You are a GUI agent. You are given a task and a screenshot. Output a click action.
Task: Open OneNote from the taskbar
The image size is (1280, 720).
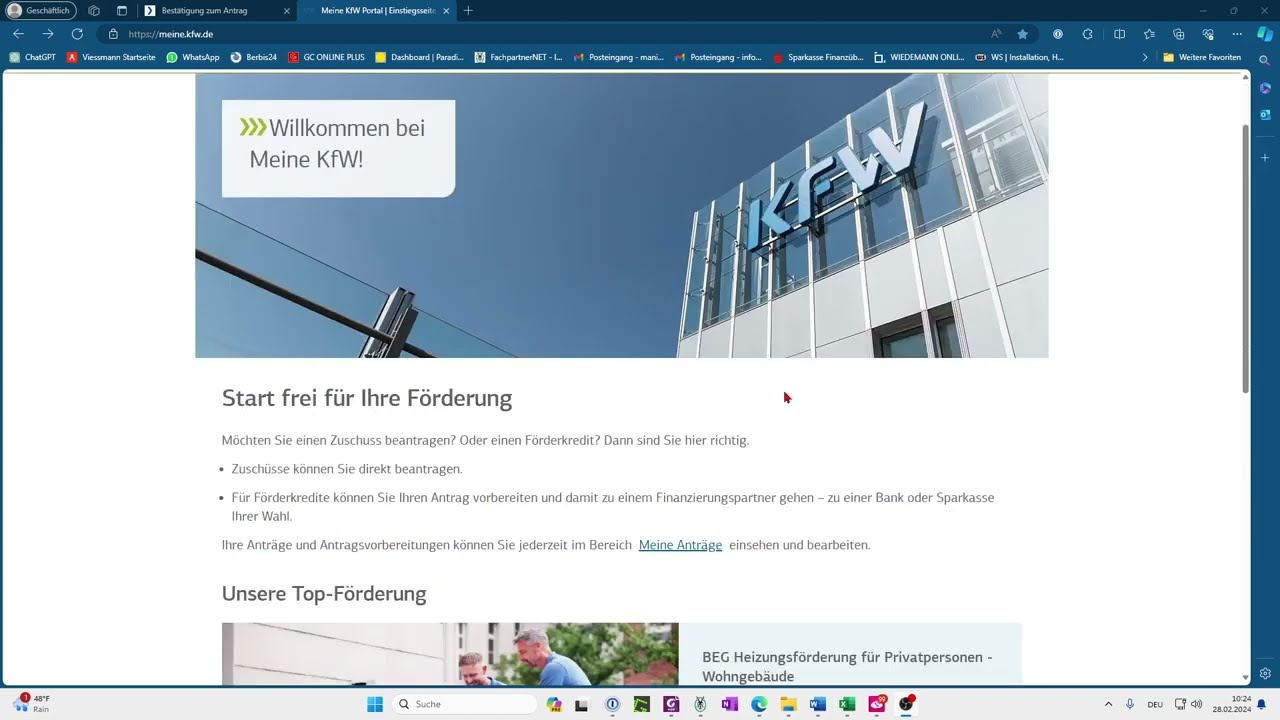tap(730, 704)
